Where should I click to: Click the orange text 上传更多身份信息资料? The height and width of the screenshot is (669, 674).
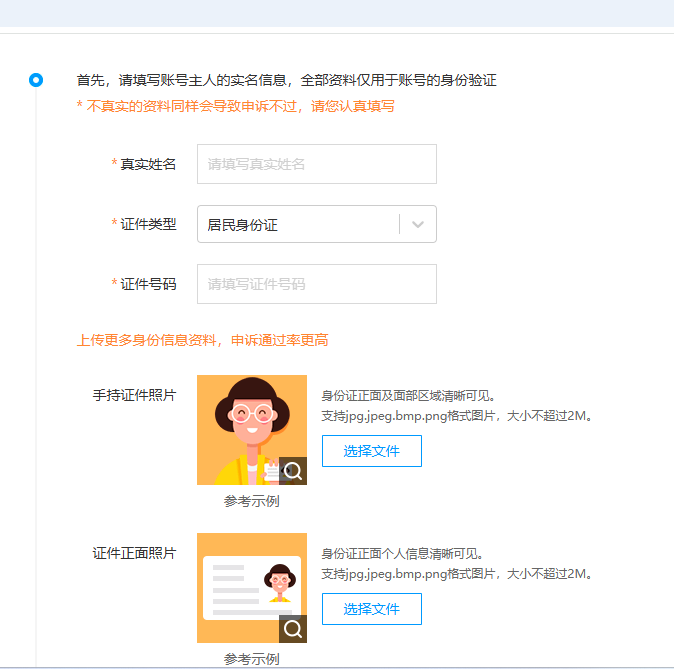pos(147,340)
